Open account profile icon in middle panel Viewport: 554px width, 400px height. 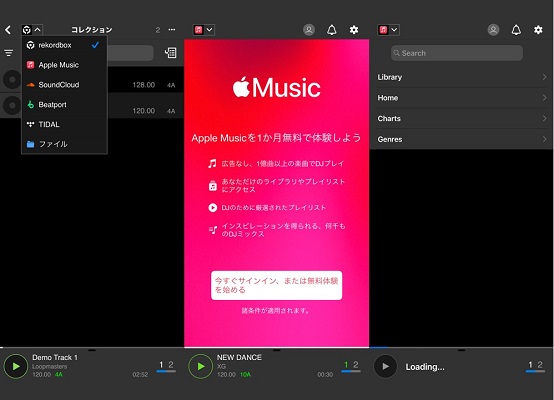click(x=309, y=30)
